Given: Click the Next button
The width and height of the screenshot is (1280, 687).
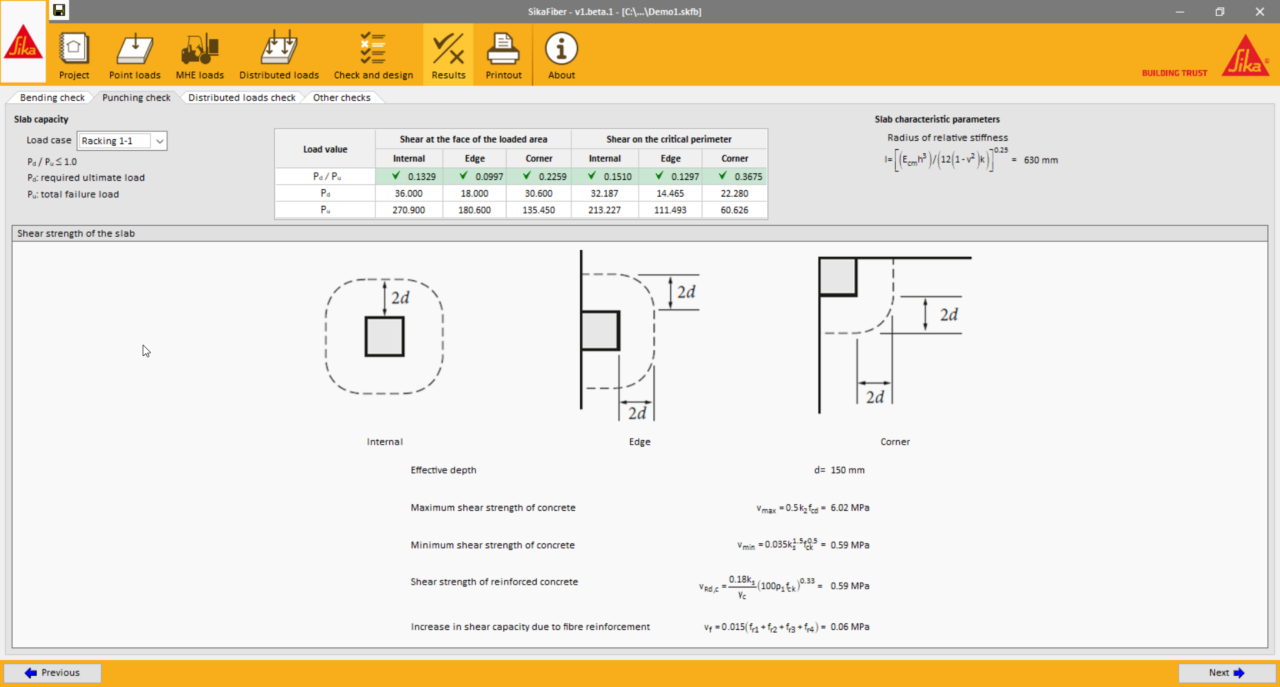Looking at the screenshot, I should (1226, 673).
